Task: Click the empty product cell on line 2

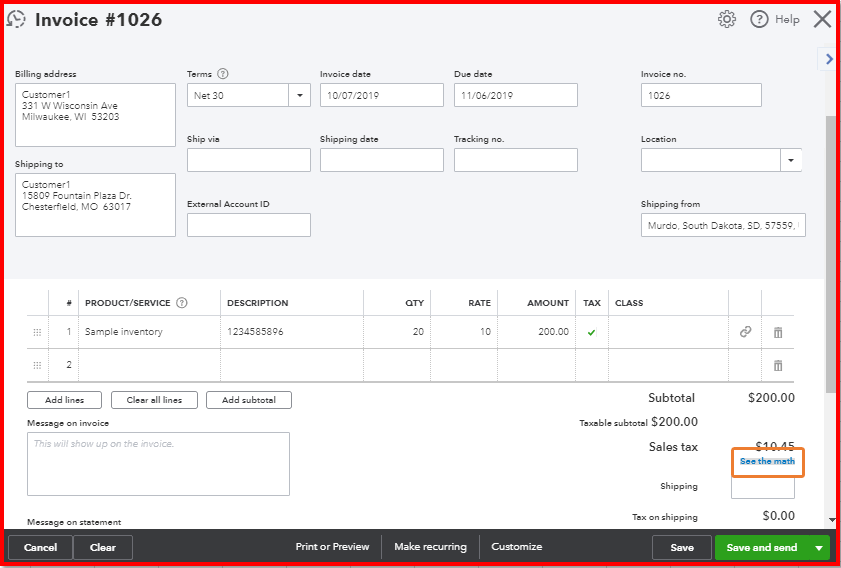Action: click(x=149, y=365)
